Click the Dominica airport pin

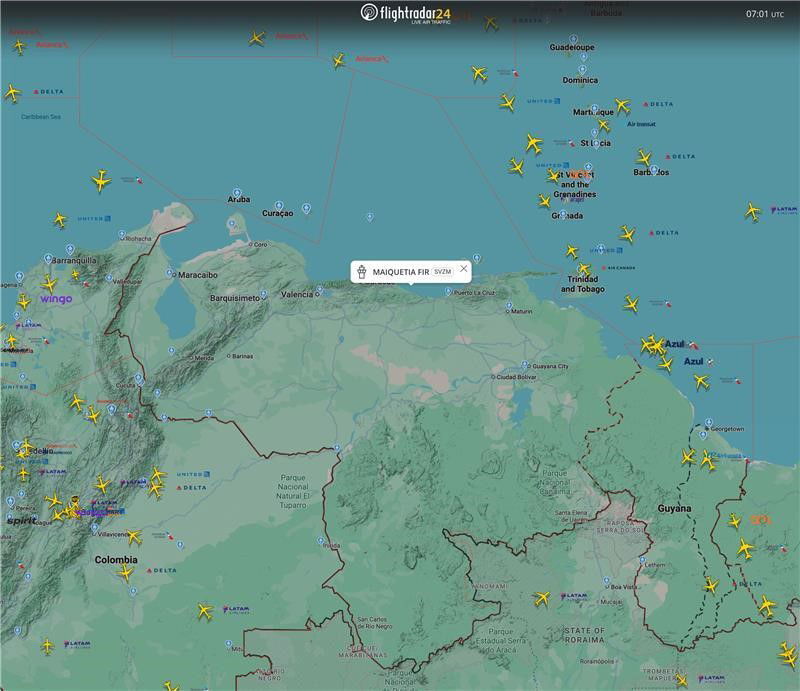click(583, 70)
